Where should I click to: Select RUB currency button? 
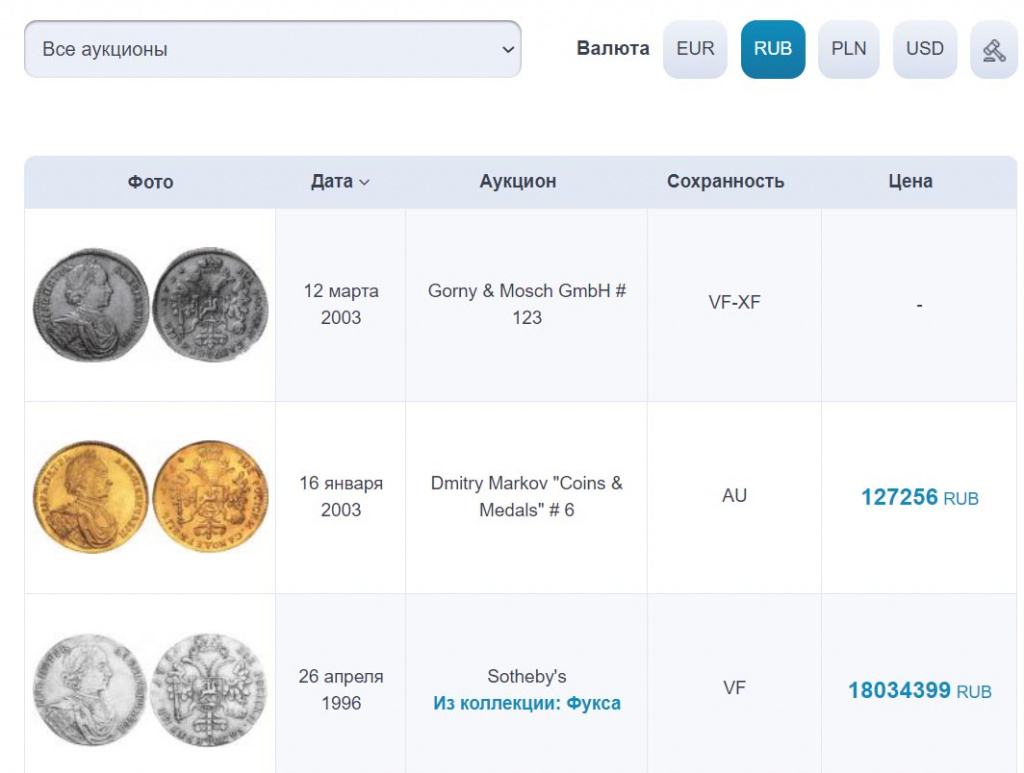tap(772, 49)
